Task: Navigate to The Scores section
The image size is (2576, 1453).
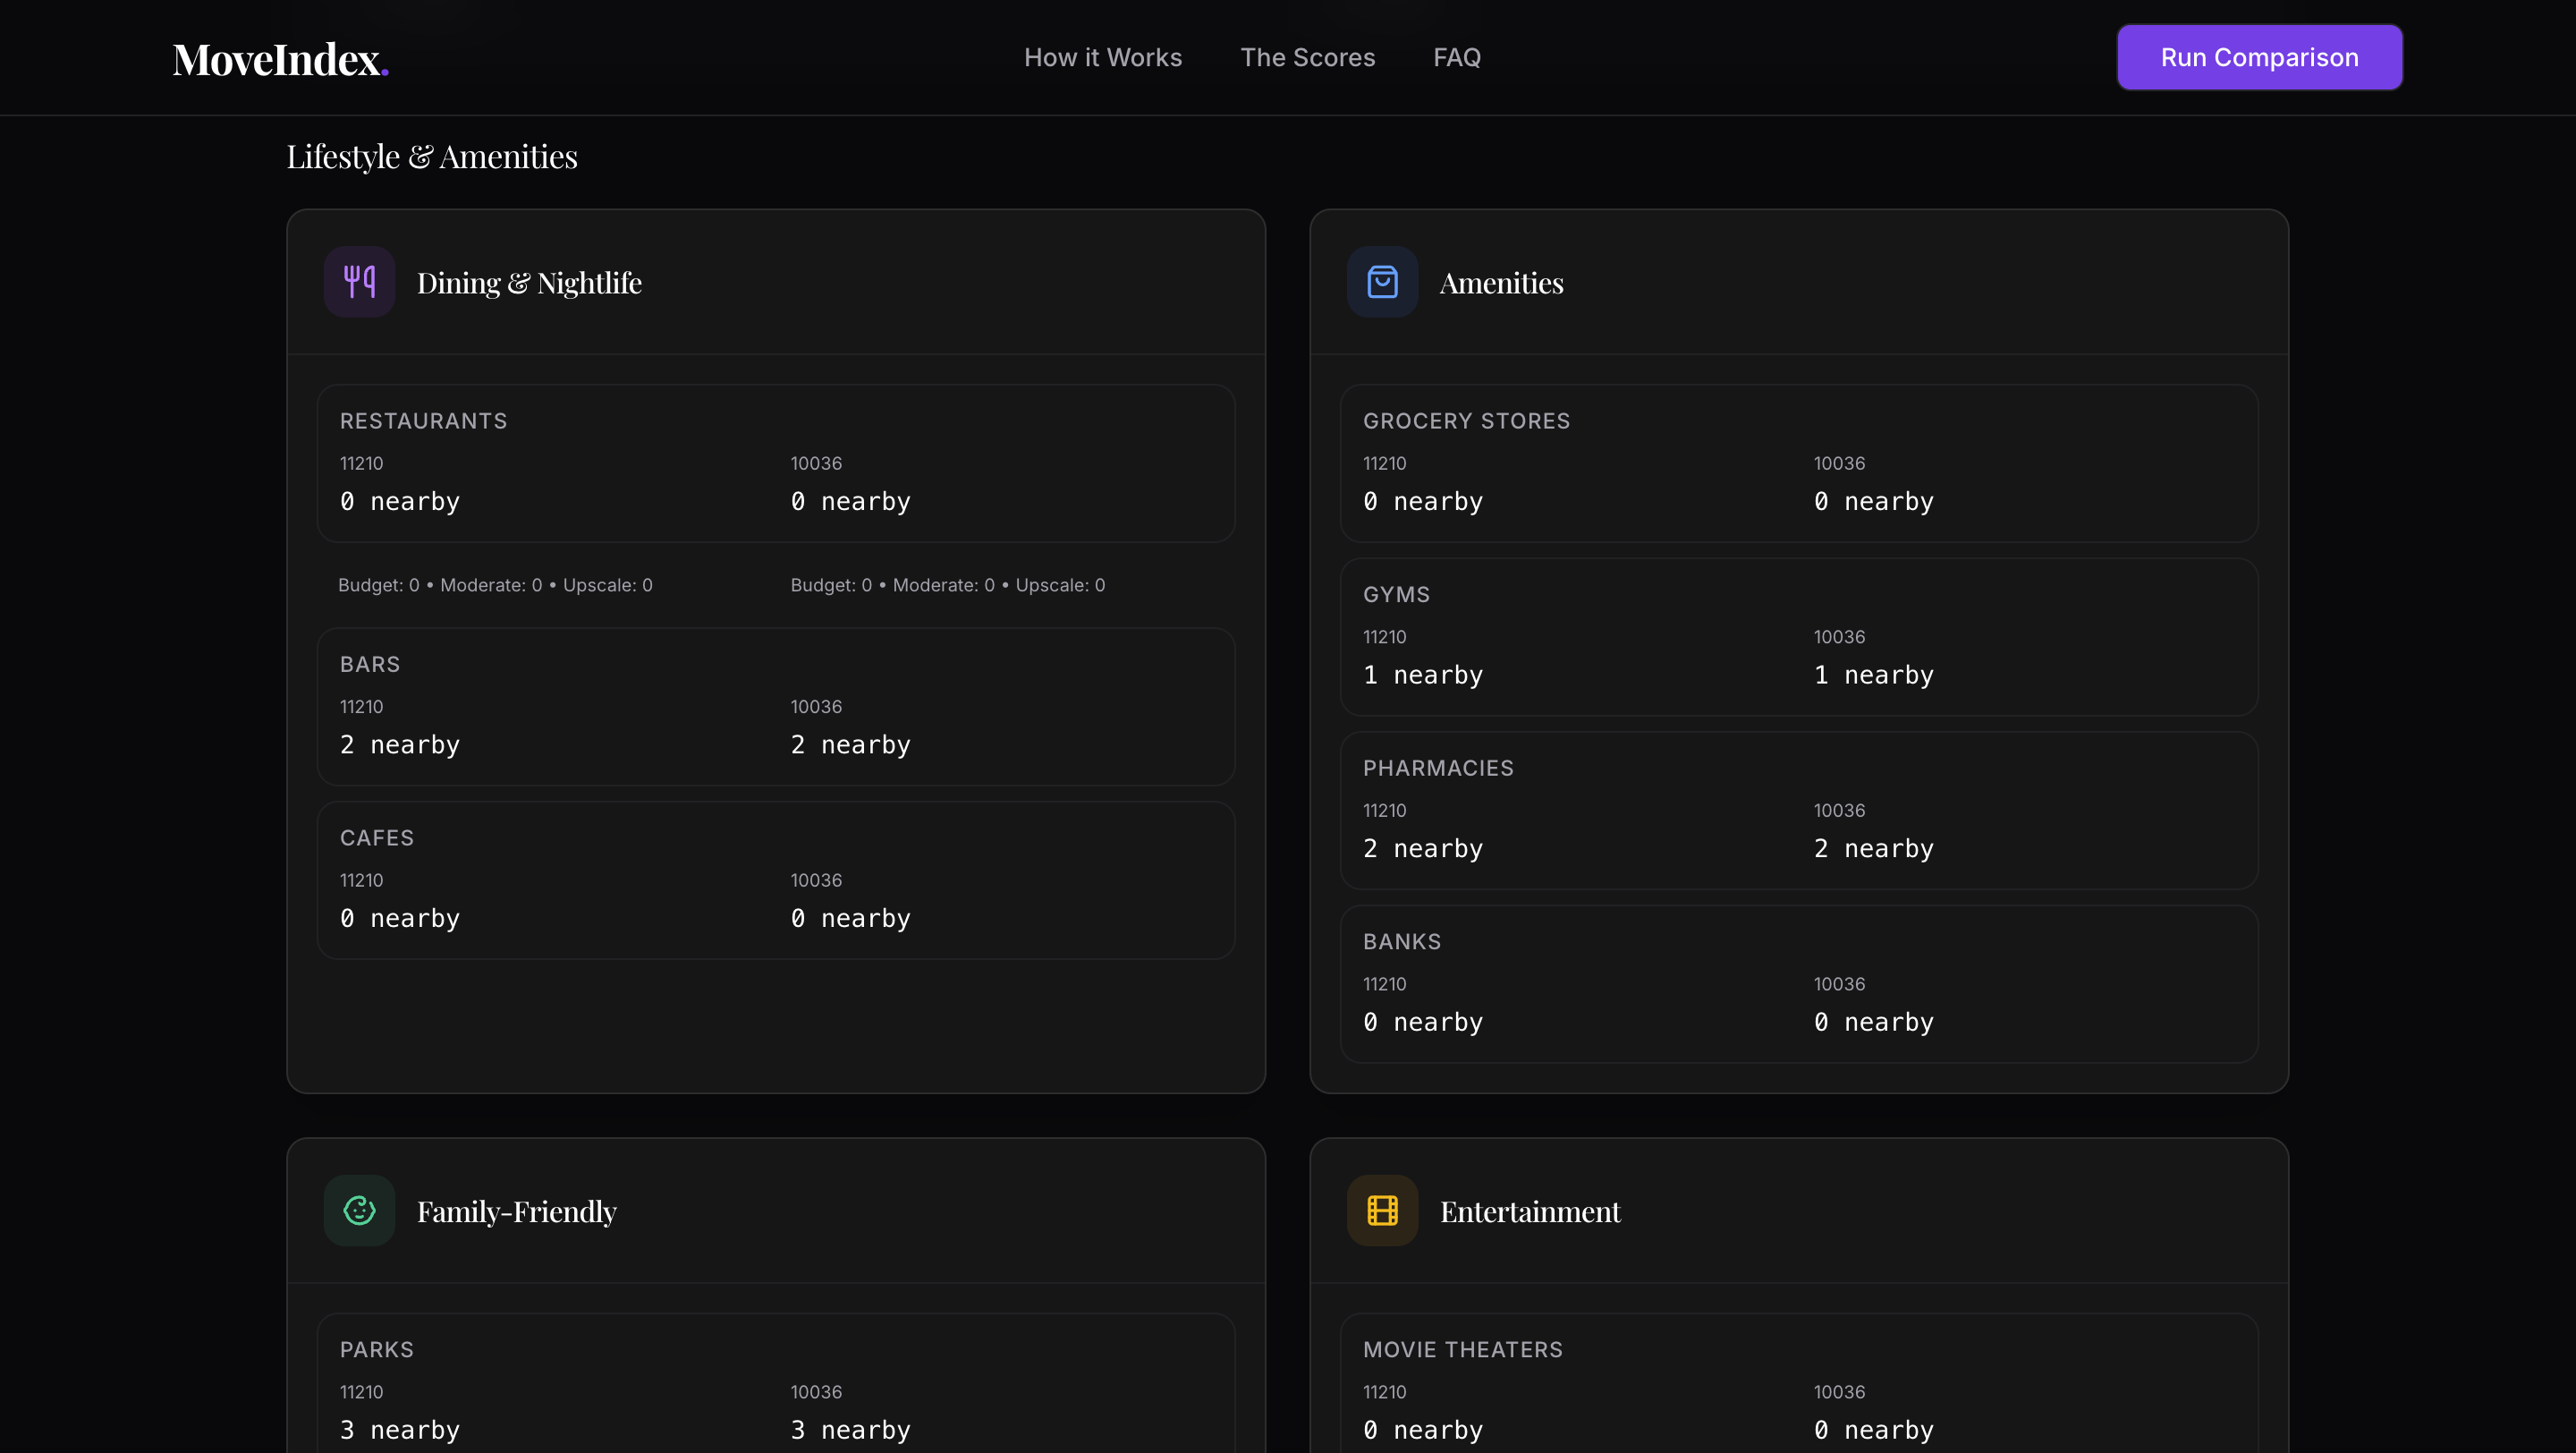Action: pos(1308,57)
